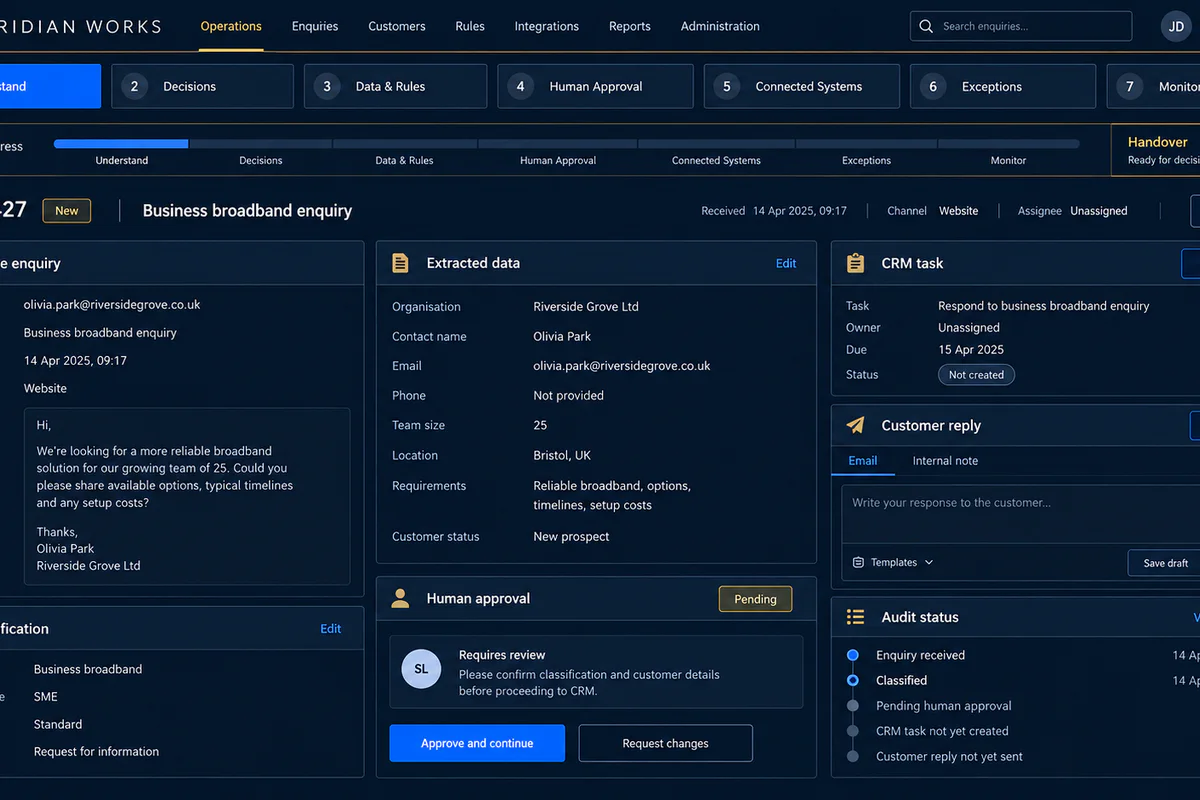Click the customer response text area
Viewport: 1200px width, 800px height.
point(1020,513)
